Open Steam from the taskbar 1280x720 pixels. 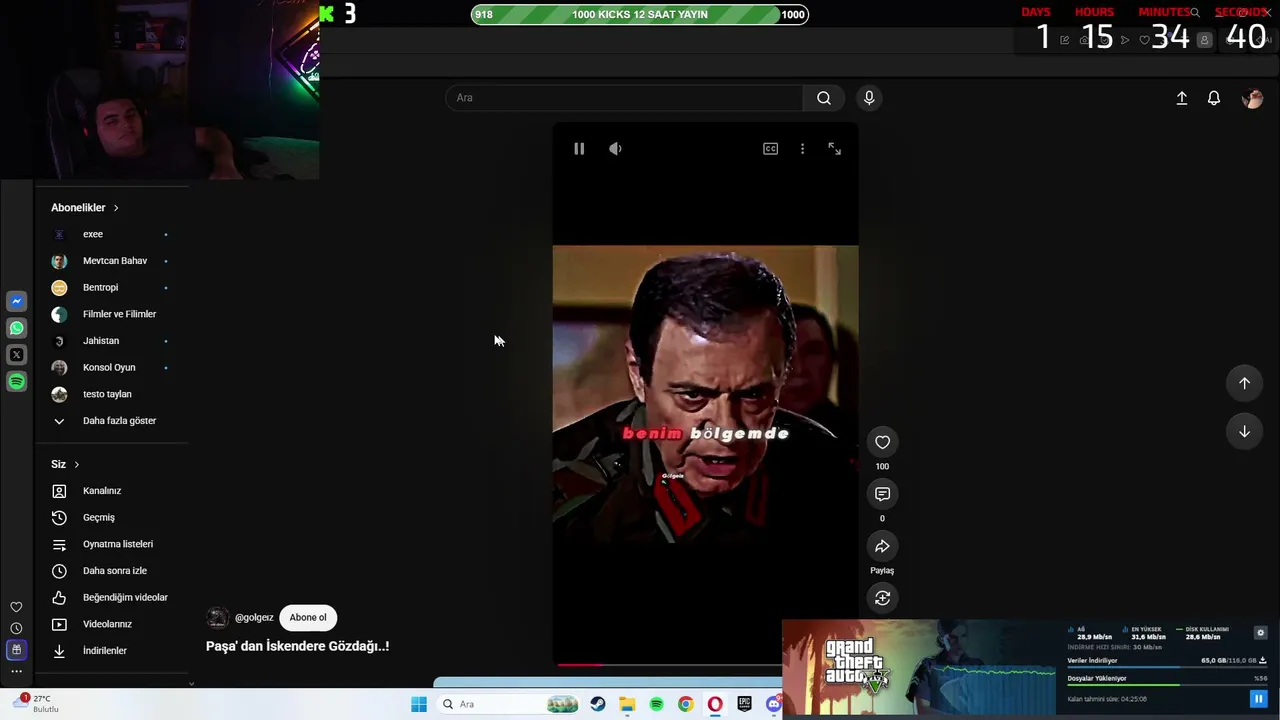[x=598, y=704]
